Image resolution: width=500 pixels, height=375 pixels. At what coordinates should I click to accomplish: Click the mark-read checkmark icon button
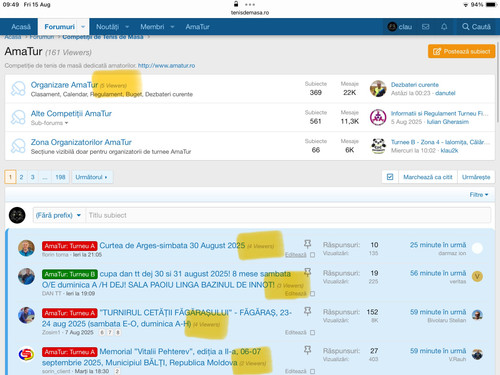click(x=390, y=177)
